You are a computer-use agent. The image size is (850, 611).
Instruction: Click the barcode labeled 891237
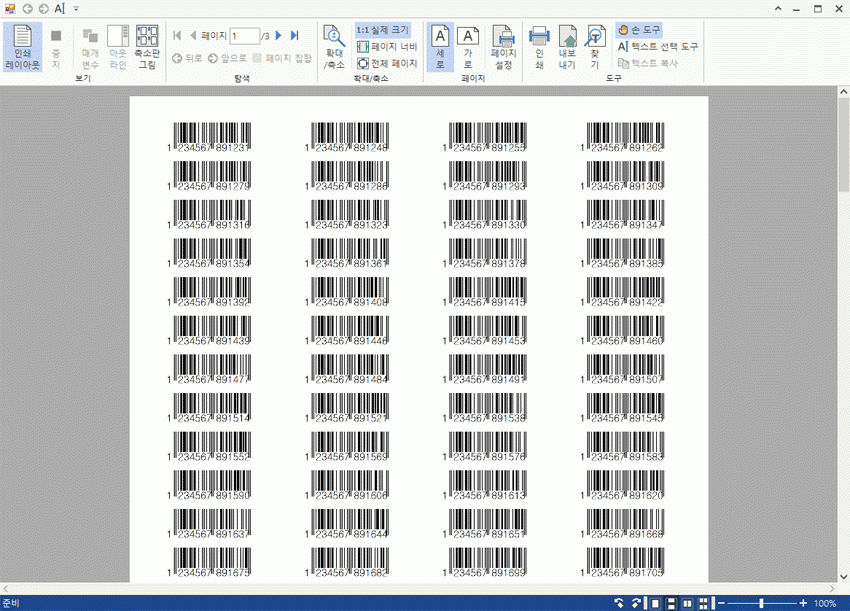[x=209, y=137]
